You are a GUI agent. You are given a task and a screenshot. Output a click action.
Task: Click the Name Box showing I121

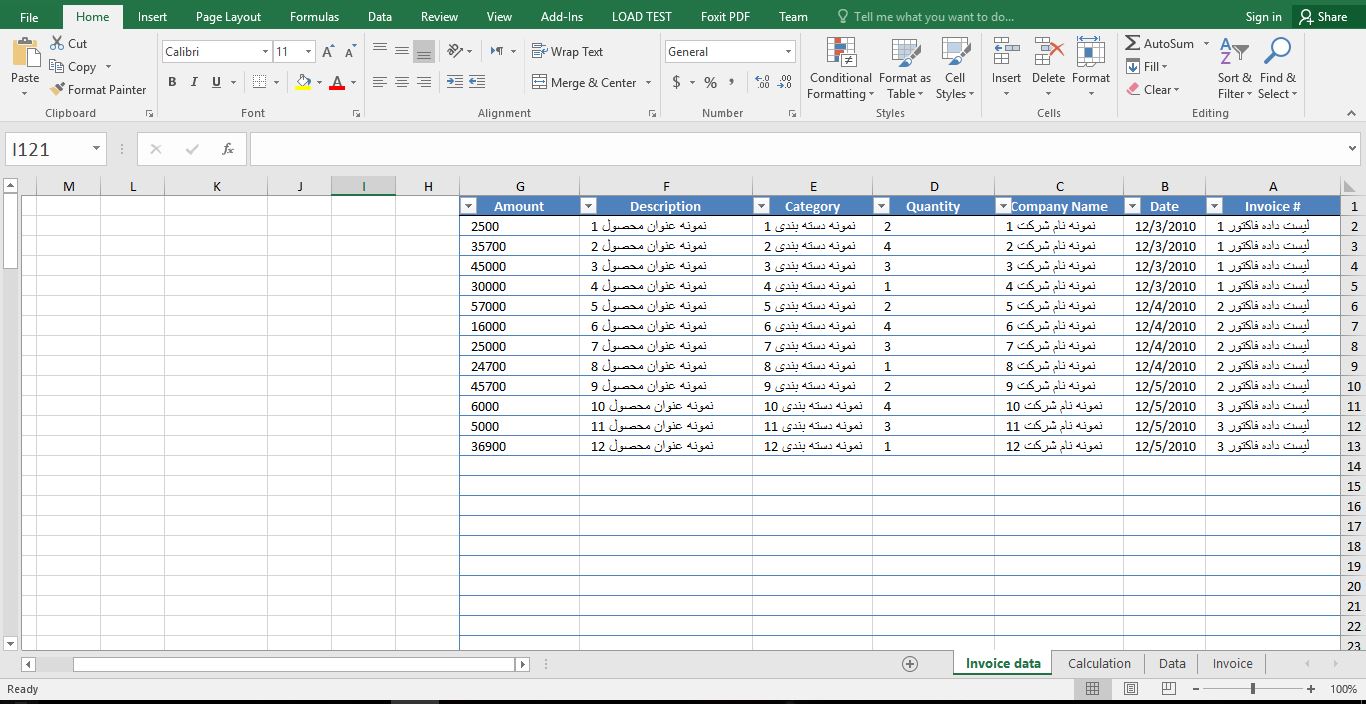pos(48,149)
